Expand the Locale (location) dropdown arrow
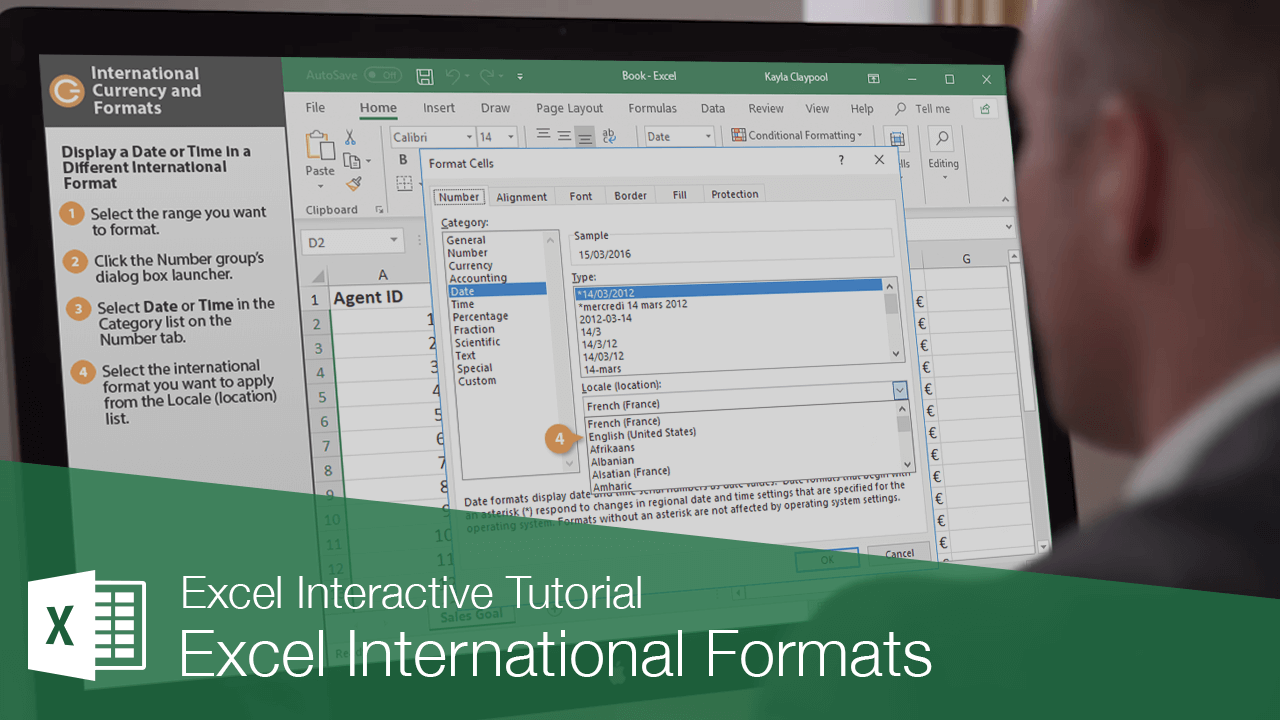 coord(900,391)
